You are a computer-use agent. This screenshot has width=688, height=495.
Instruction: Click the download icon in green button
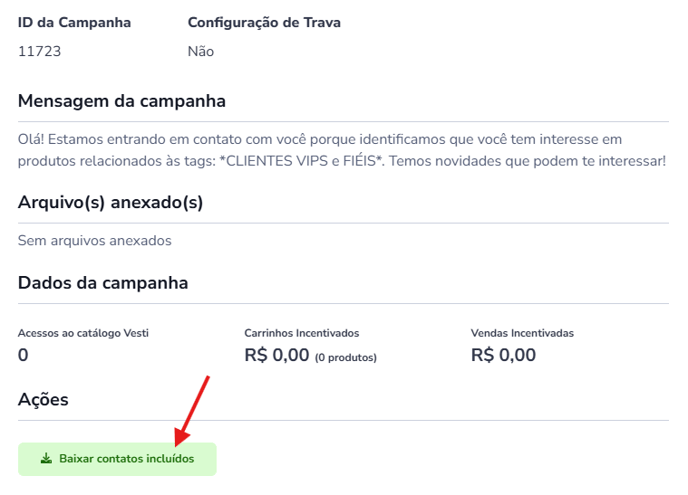(x=46, y=459)
